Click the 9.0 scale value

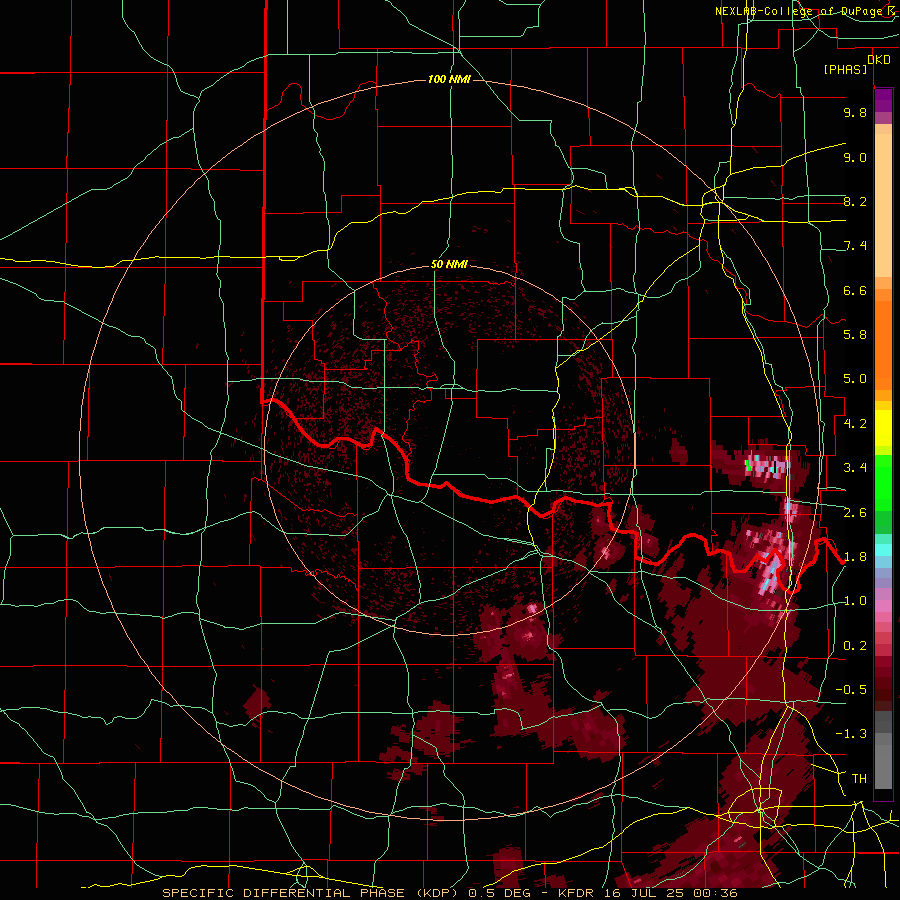coord(855,157)
